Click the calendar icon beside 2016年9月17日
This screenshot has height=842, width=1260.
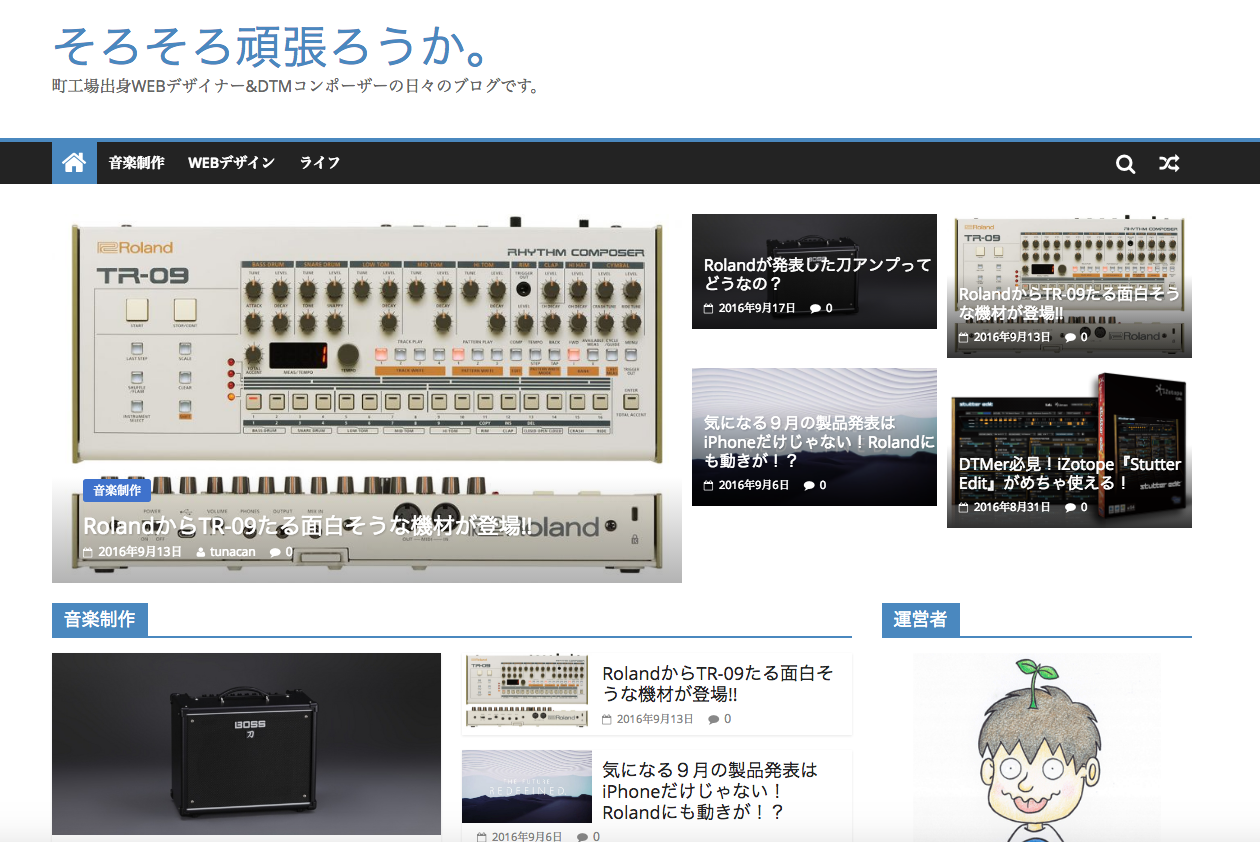[709, 308]
